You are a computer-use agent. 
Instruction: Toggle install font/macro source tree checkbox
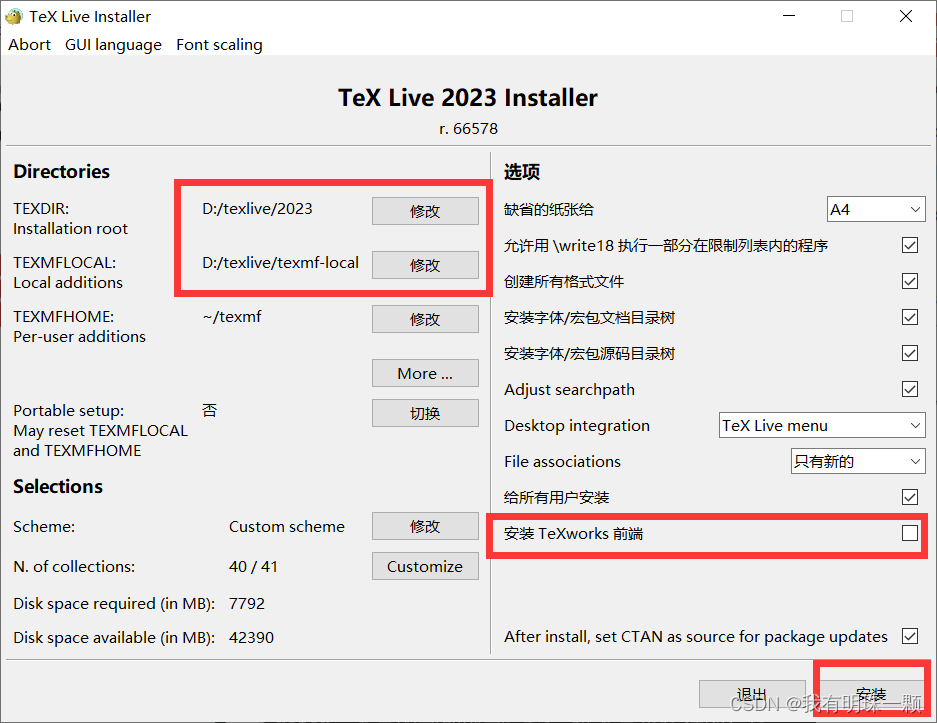point(910,353)
